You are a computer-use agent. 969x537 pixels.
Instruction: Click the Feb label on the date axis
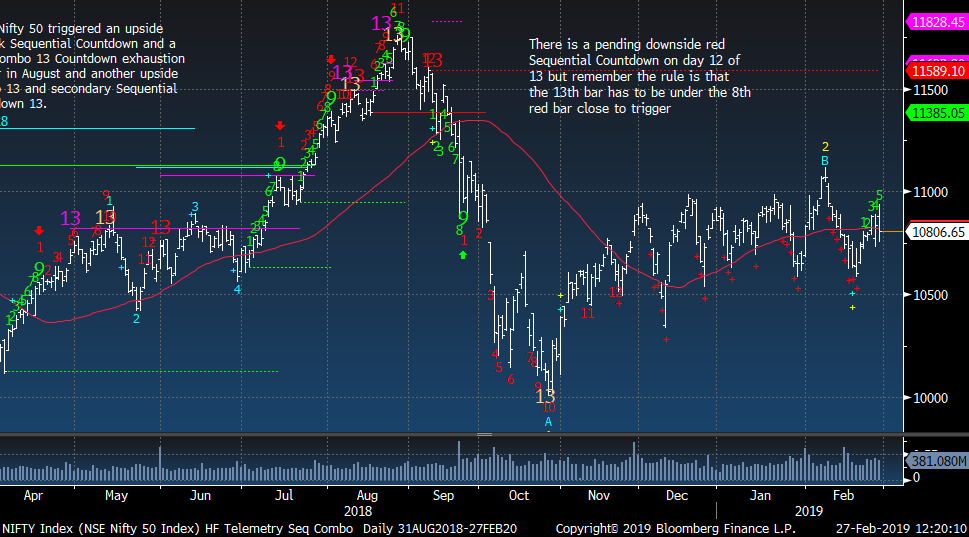pyautogui.click(x=843, y=496)
